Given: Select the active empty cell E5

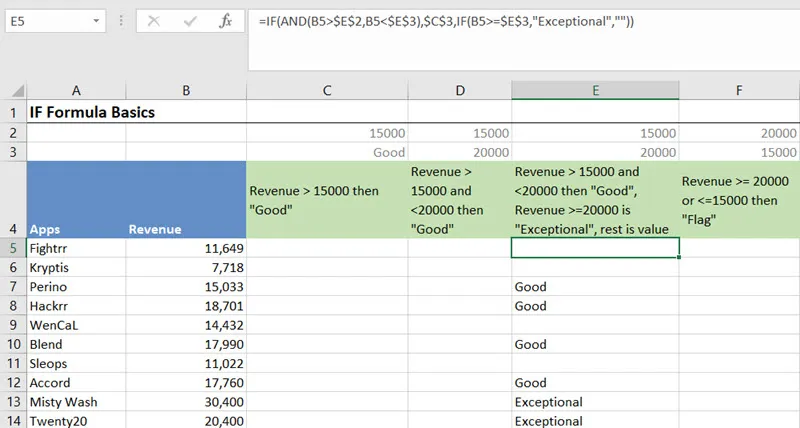Looking at the screenshot, I should 595,248.
